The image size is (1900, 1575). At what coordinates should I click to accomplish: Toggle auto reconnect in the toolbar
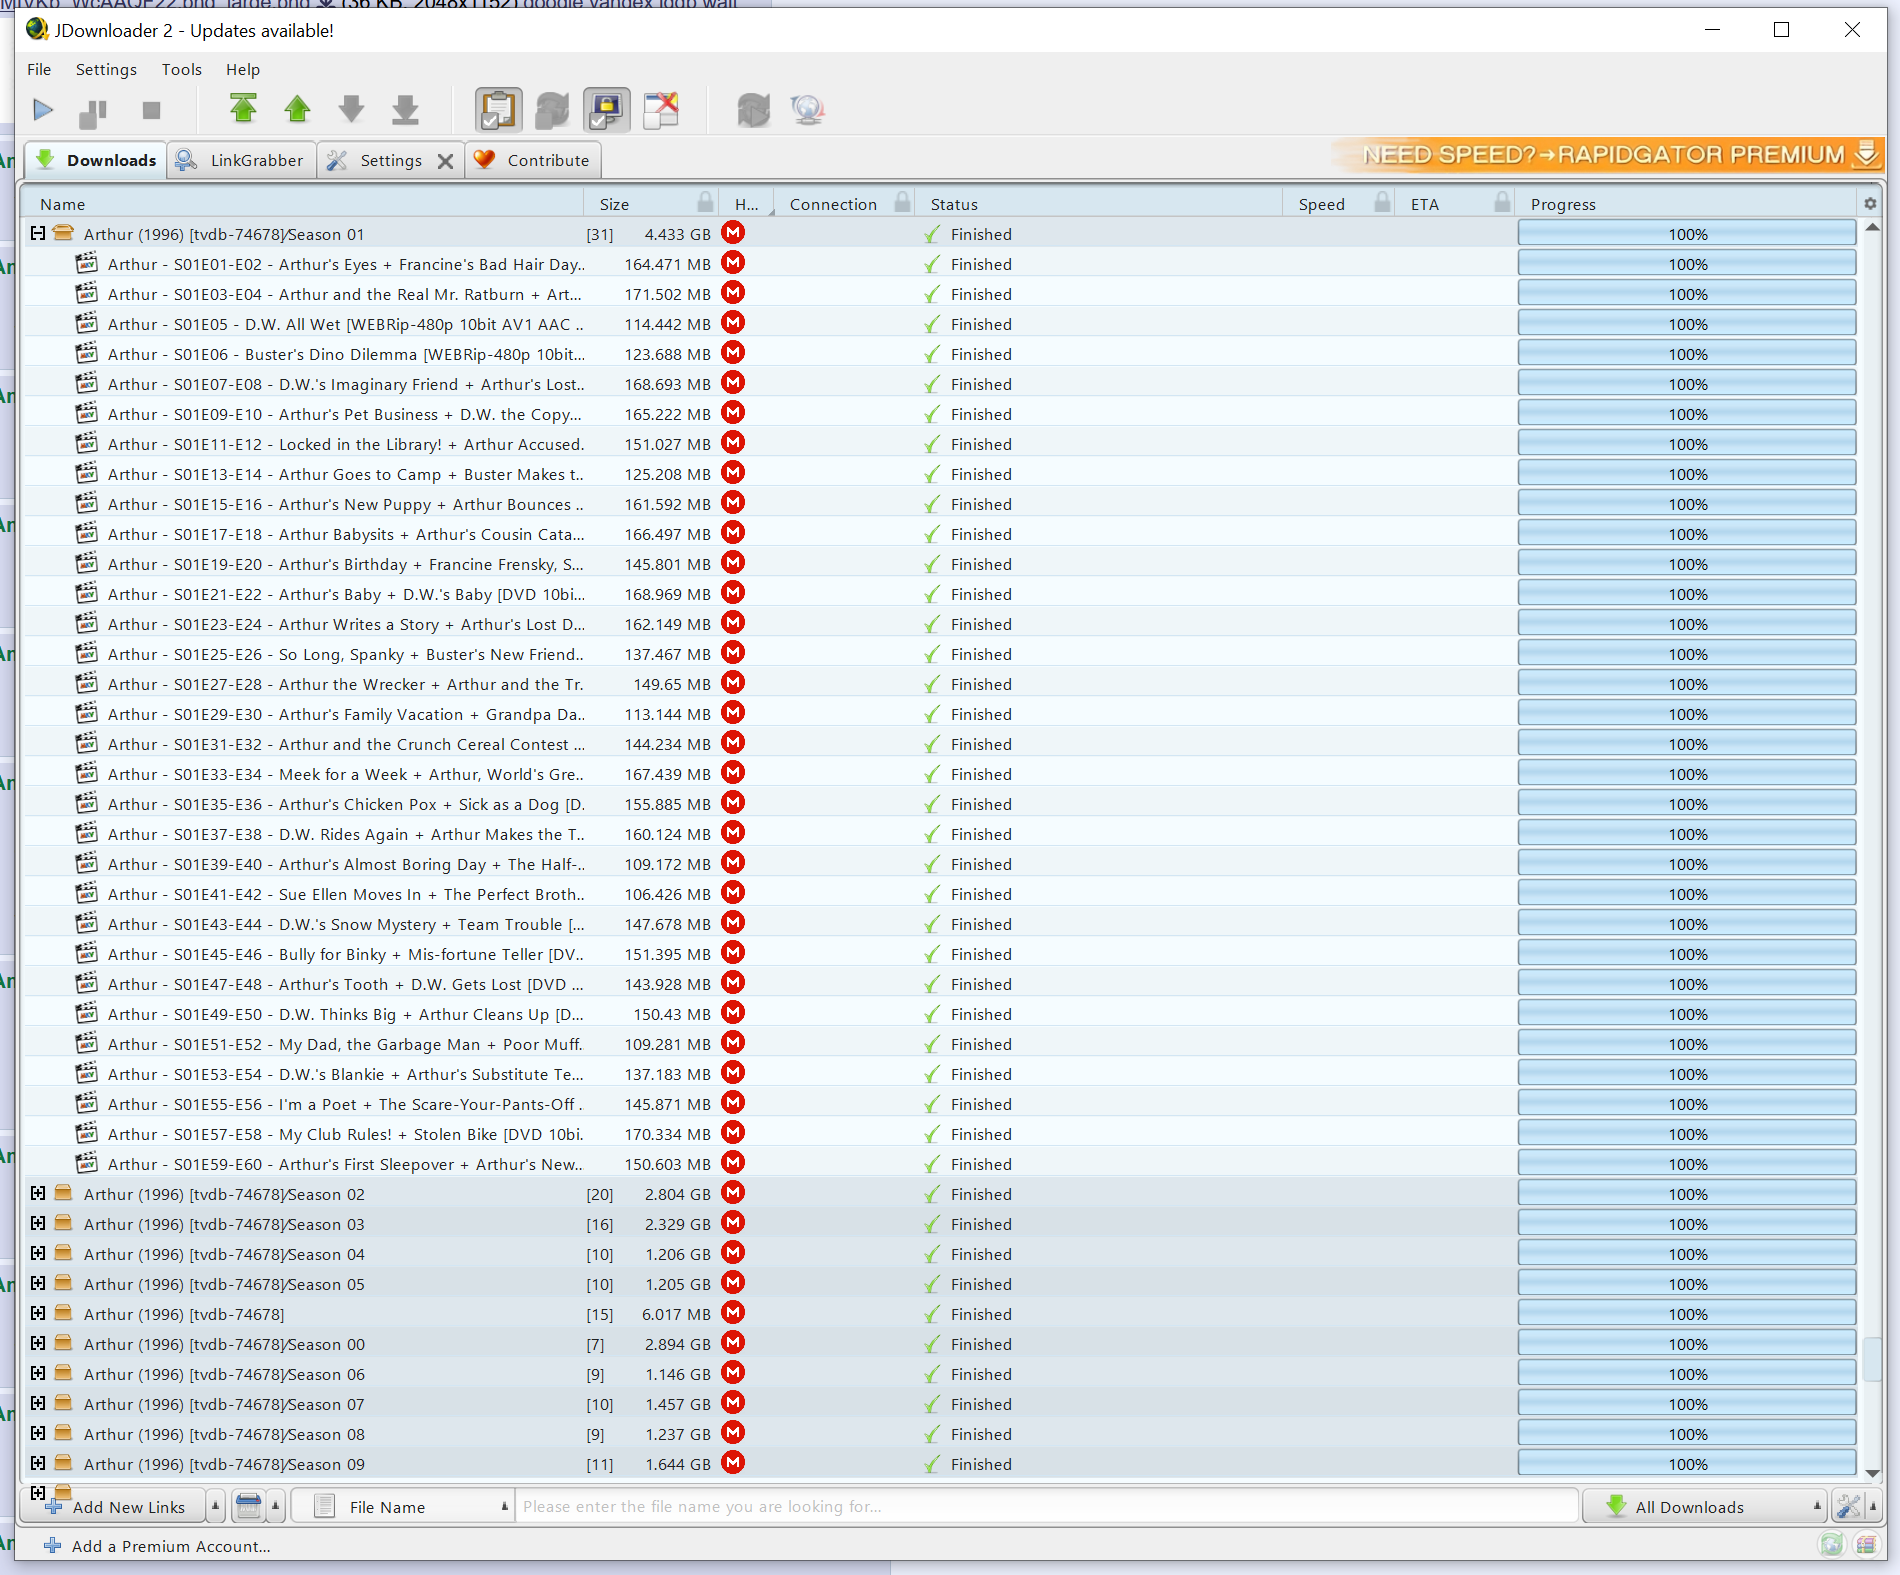coord(552,110)
